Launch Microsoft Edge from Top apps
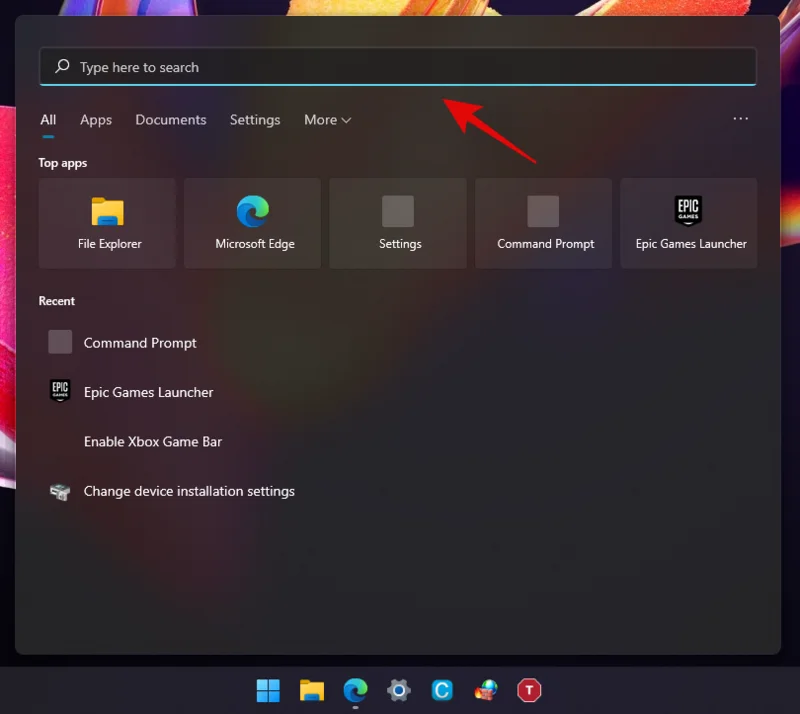 [x=253, y=223]
